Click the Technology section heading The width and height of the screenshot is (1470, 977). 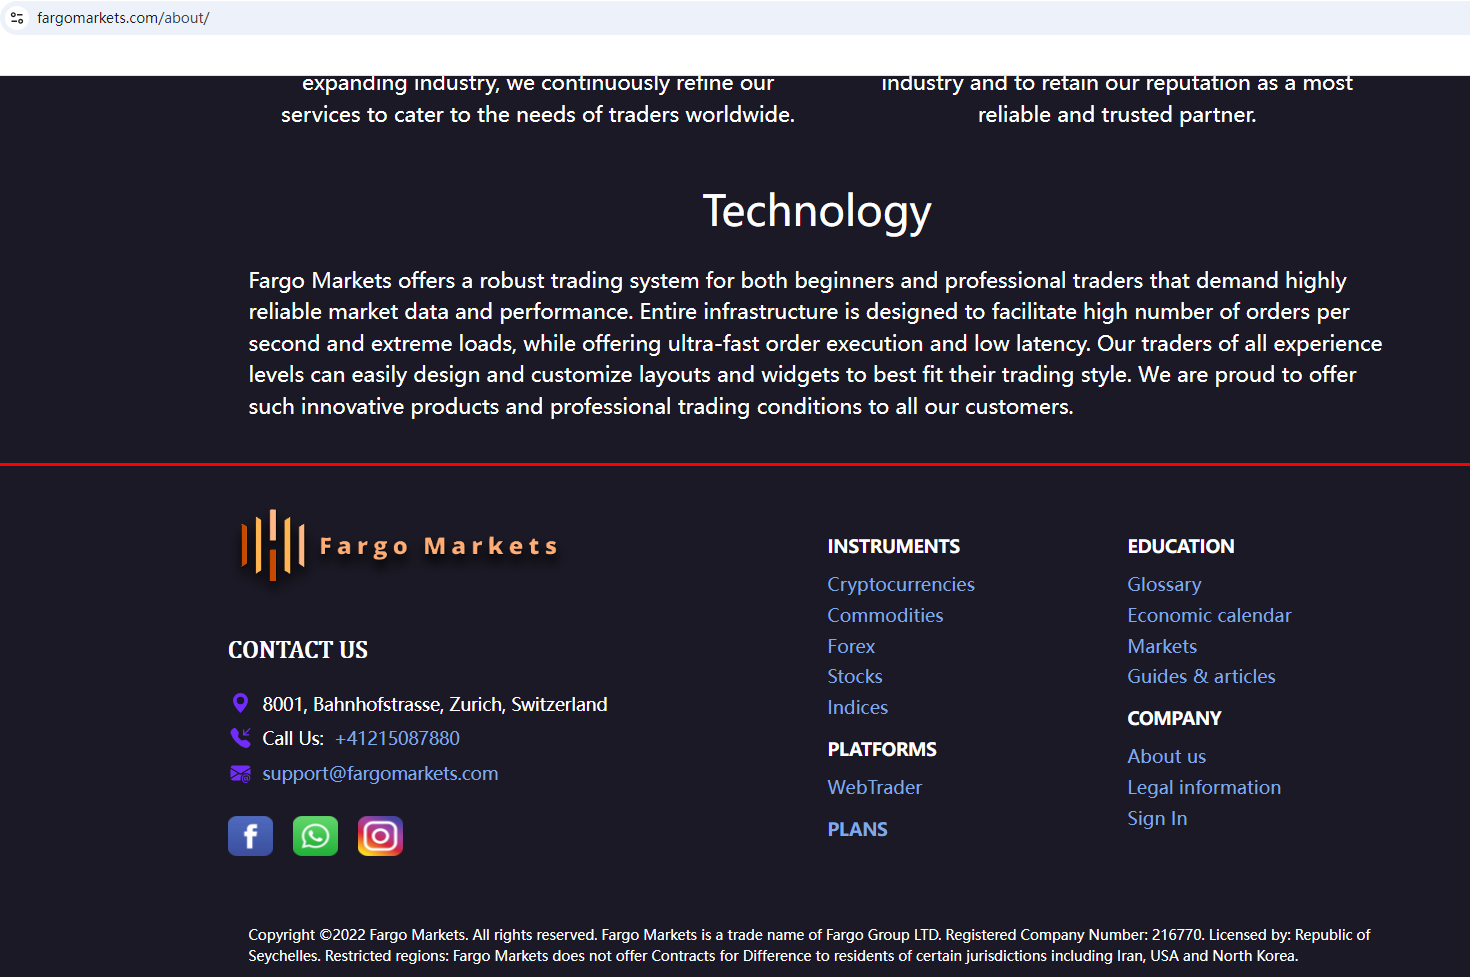[x=817, y=212]
